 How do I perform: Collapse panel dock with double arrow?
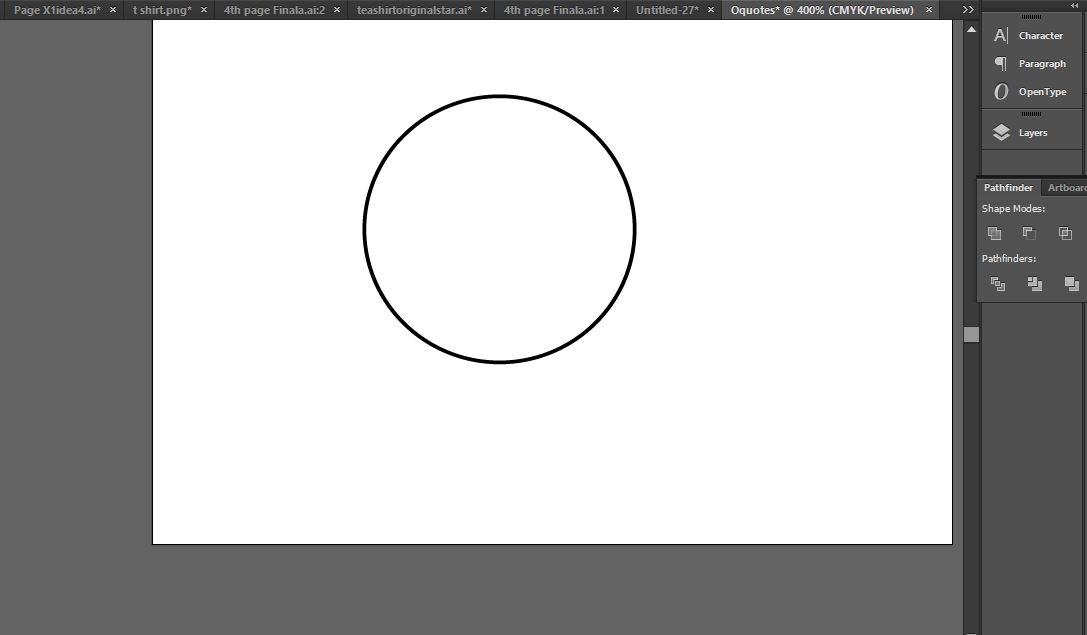click(1075, 6)
